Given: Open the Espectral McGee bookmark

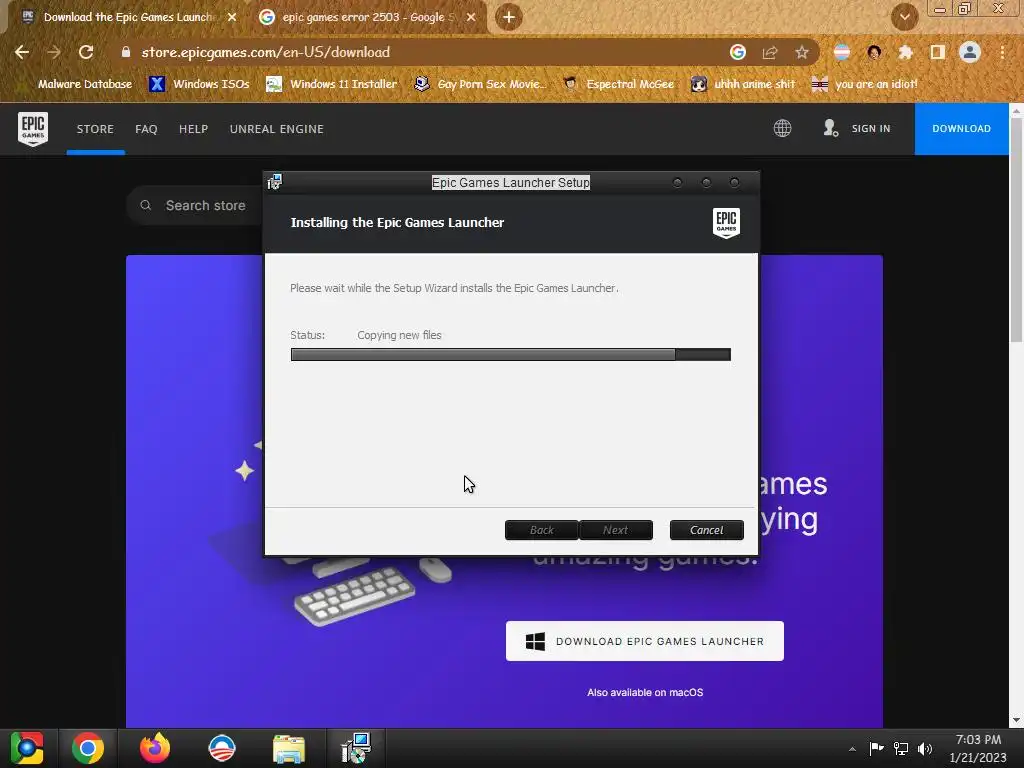Looking at the screenshot, I should 618,84.
